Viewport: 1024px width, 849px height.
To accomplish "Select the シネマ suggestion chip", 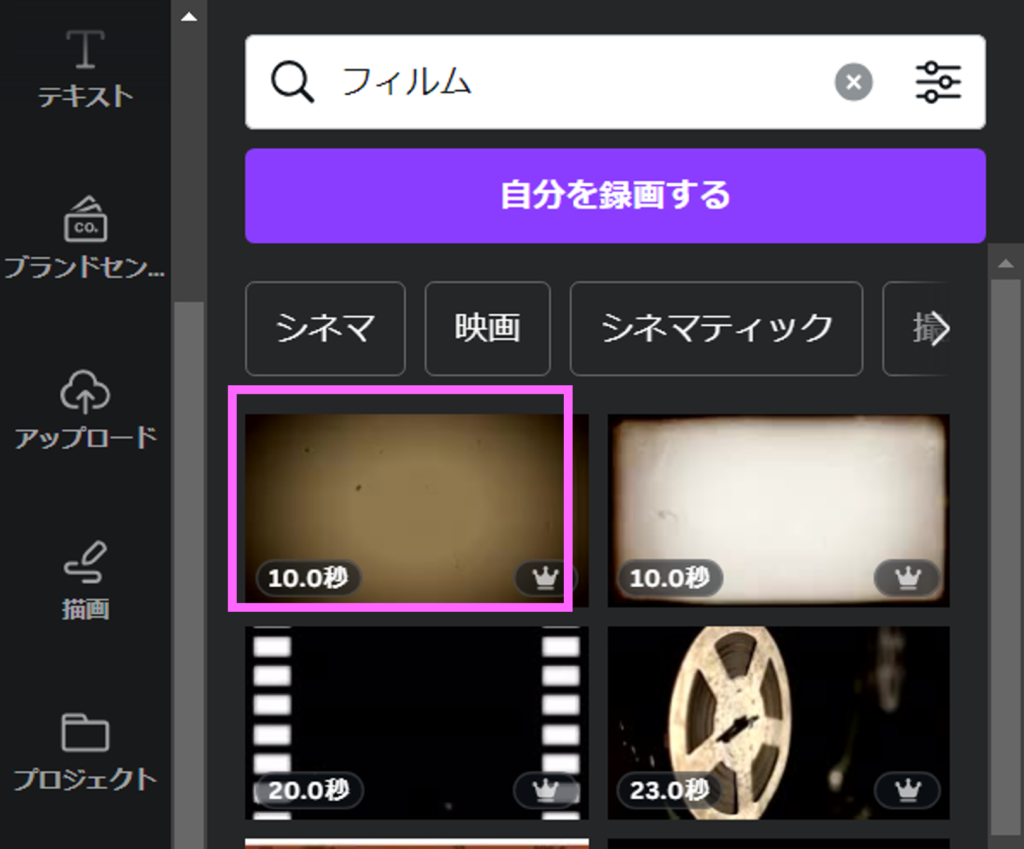I will click(325, 328).
